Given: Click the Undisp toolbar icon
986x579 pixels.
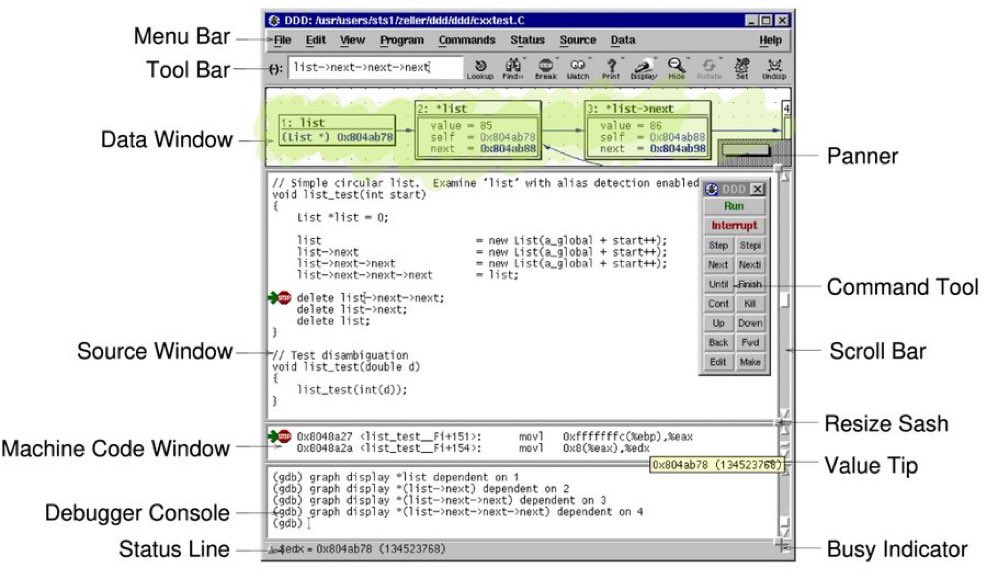Looking at the screenshot, I should [774, 68].
